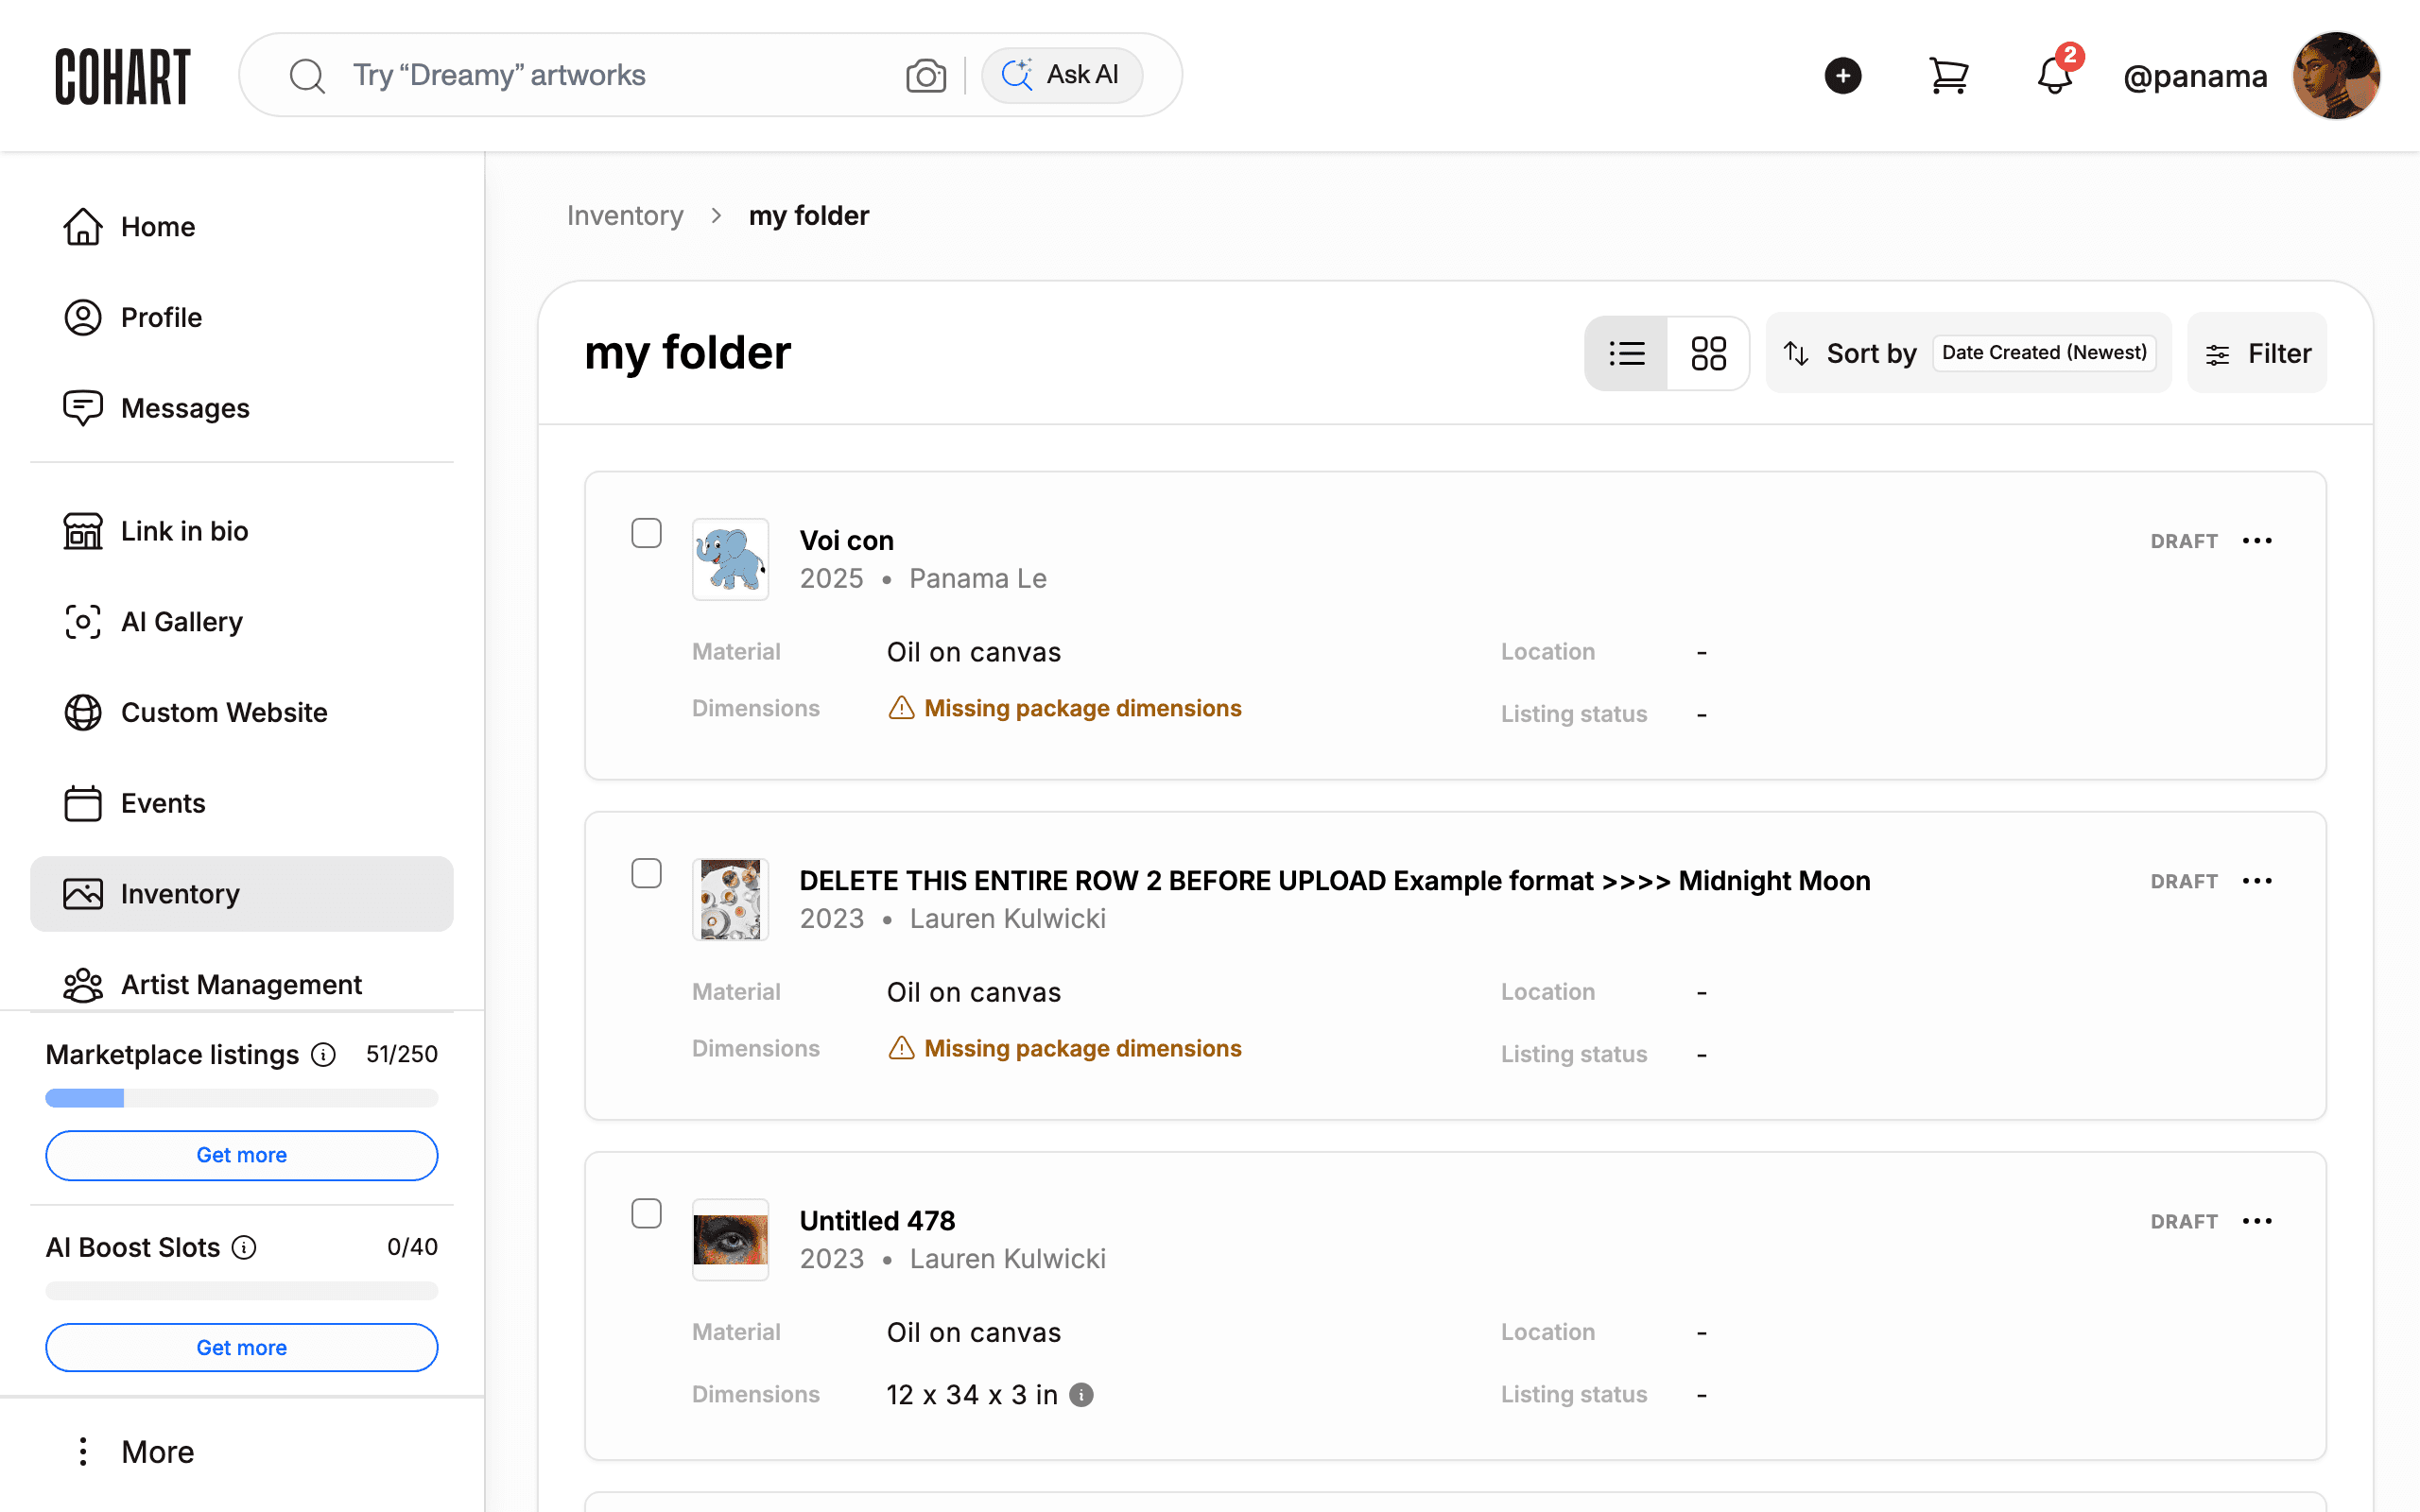The width and height of the screenshot is (2420, 1512).
Task: Switch to list view
Action: pos(1627,353)
